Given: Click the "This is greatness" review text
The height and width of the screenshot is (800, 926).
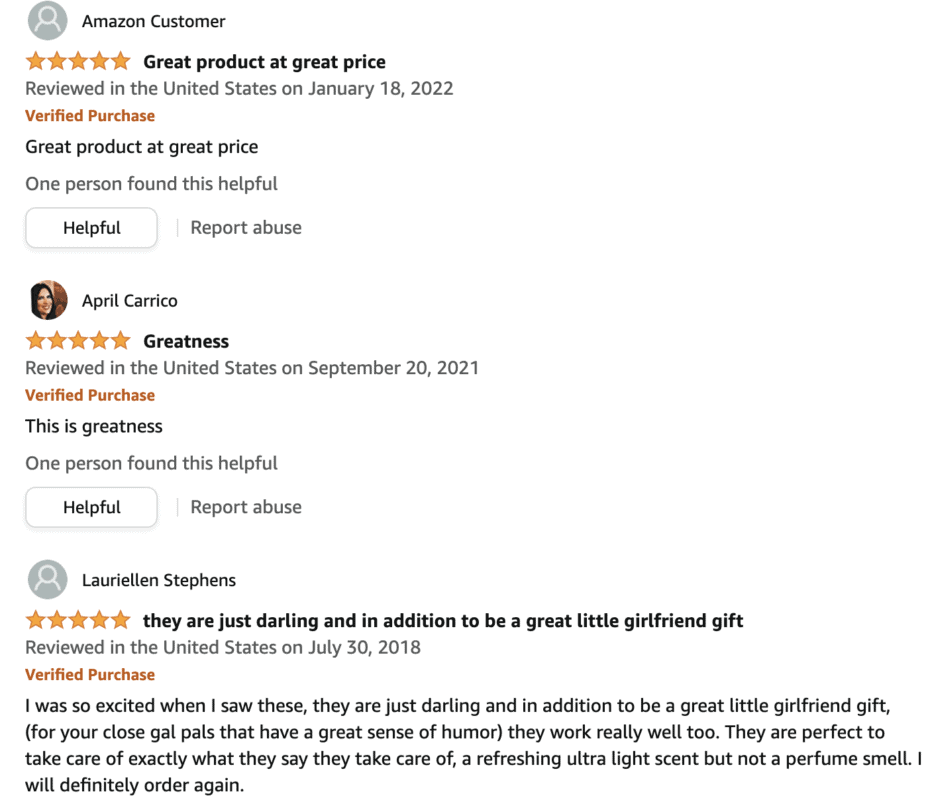Looking at the screenshot, I should (94, 426).
